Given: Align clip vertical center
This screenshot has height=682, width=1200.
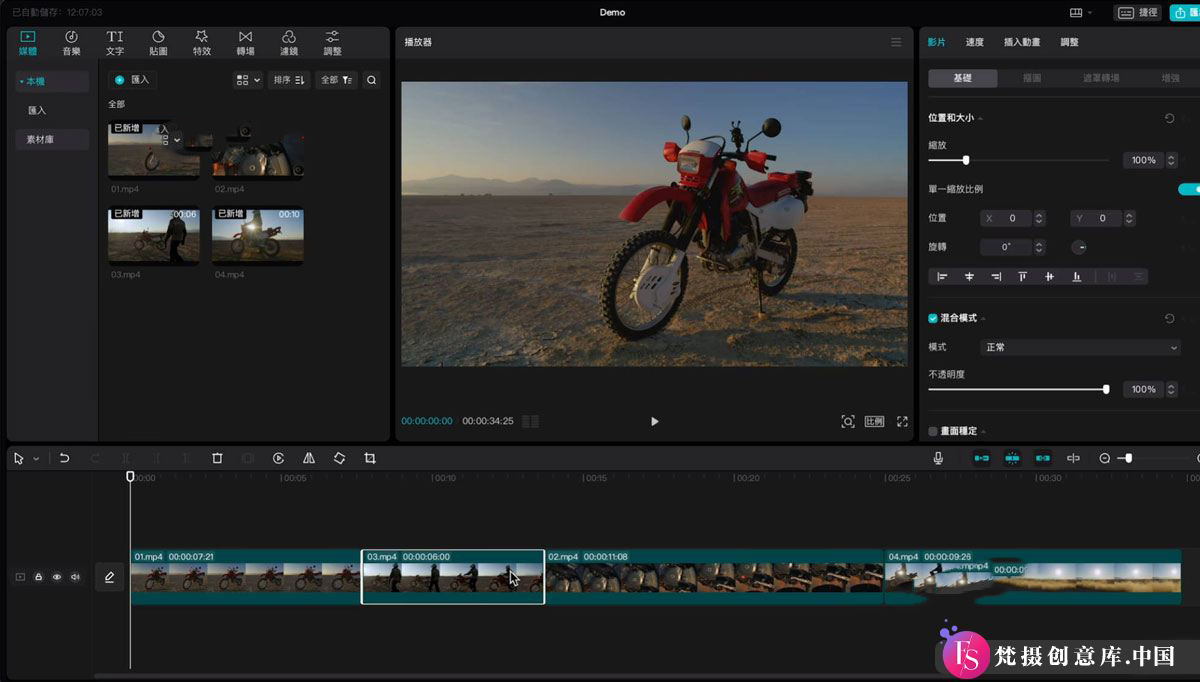Looking at the screenshot, I should 1049,276.
